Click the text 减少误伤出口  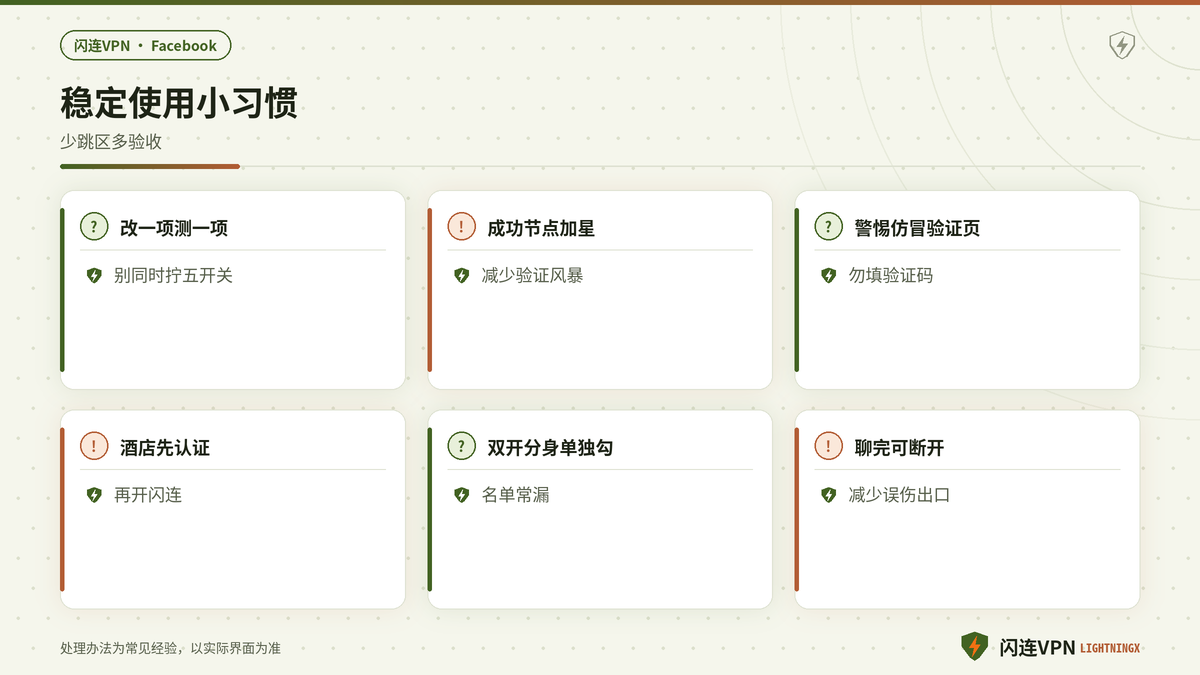(x=899, y=495)
